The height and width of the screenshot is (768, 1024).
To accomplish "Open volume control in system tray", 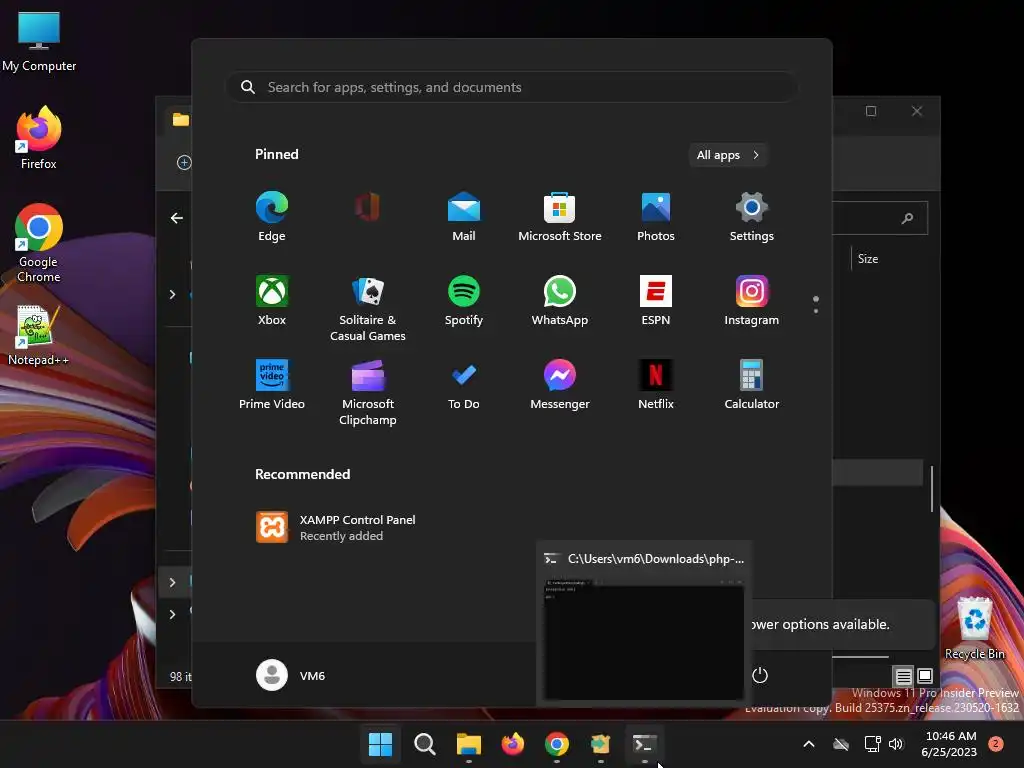I will click(x=896, y=744).
